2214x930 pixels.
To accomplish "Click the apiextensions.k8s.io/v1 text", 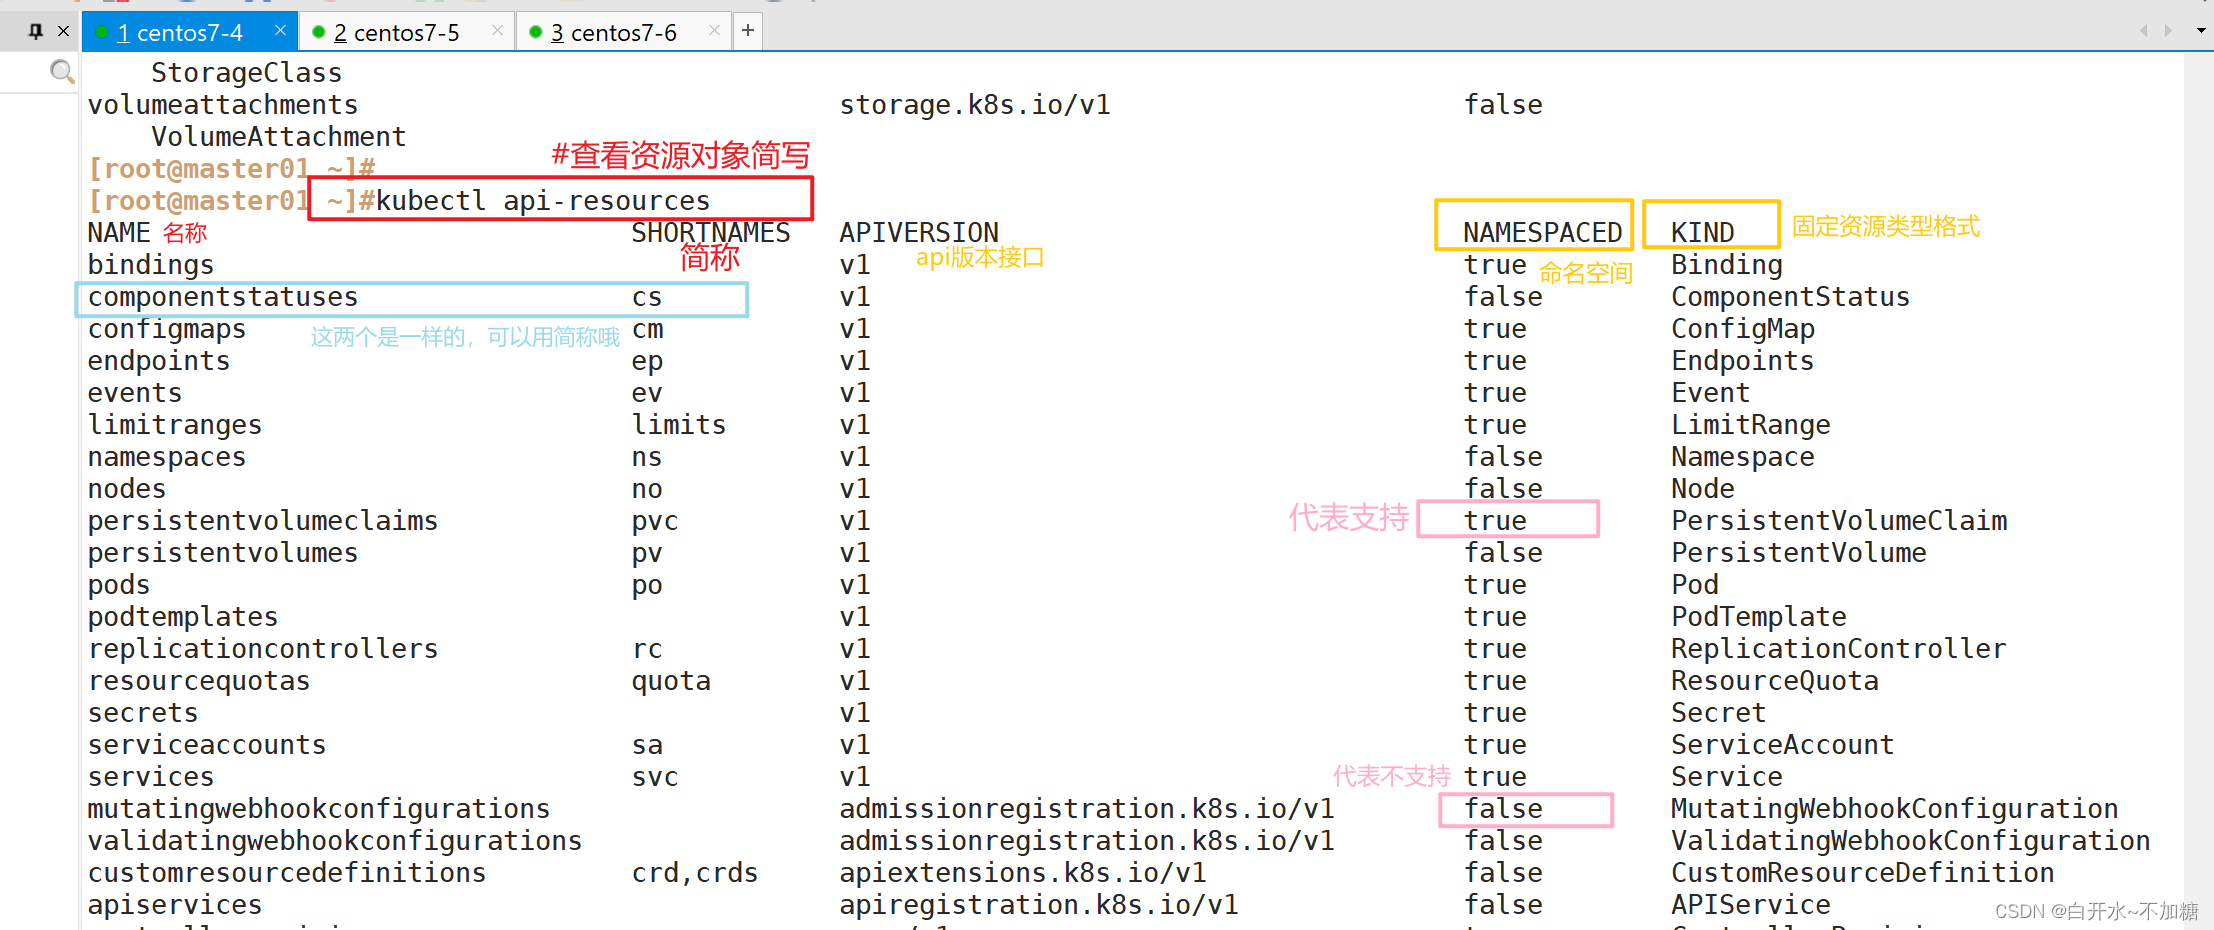I will [1023, 873].
